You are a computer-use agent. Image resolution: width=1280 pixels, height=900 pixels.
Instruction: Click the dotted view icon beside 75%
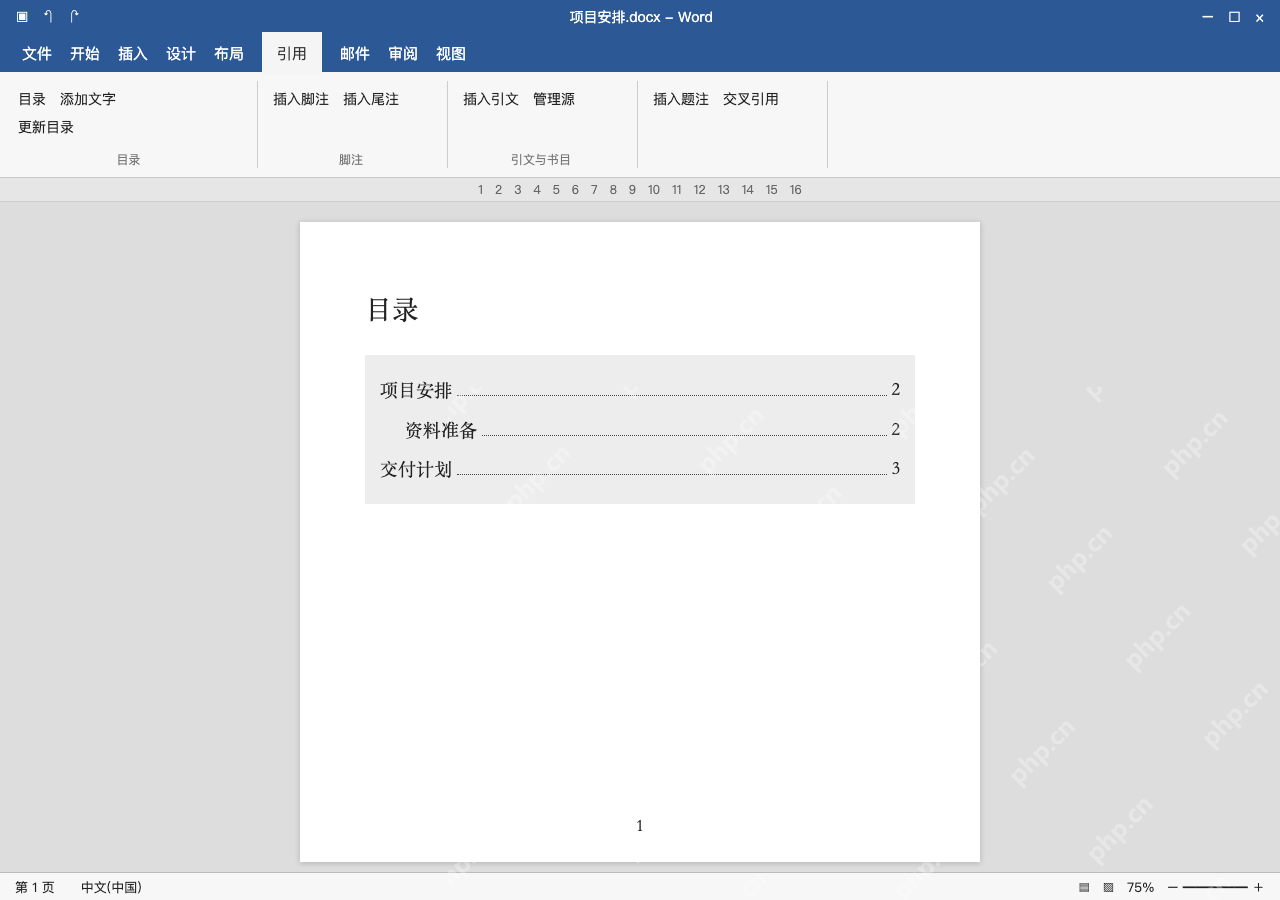click(1108, 887)
